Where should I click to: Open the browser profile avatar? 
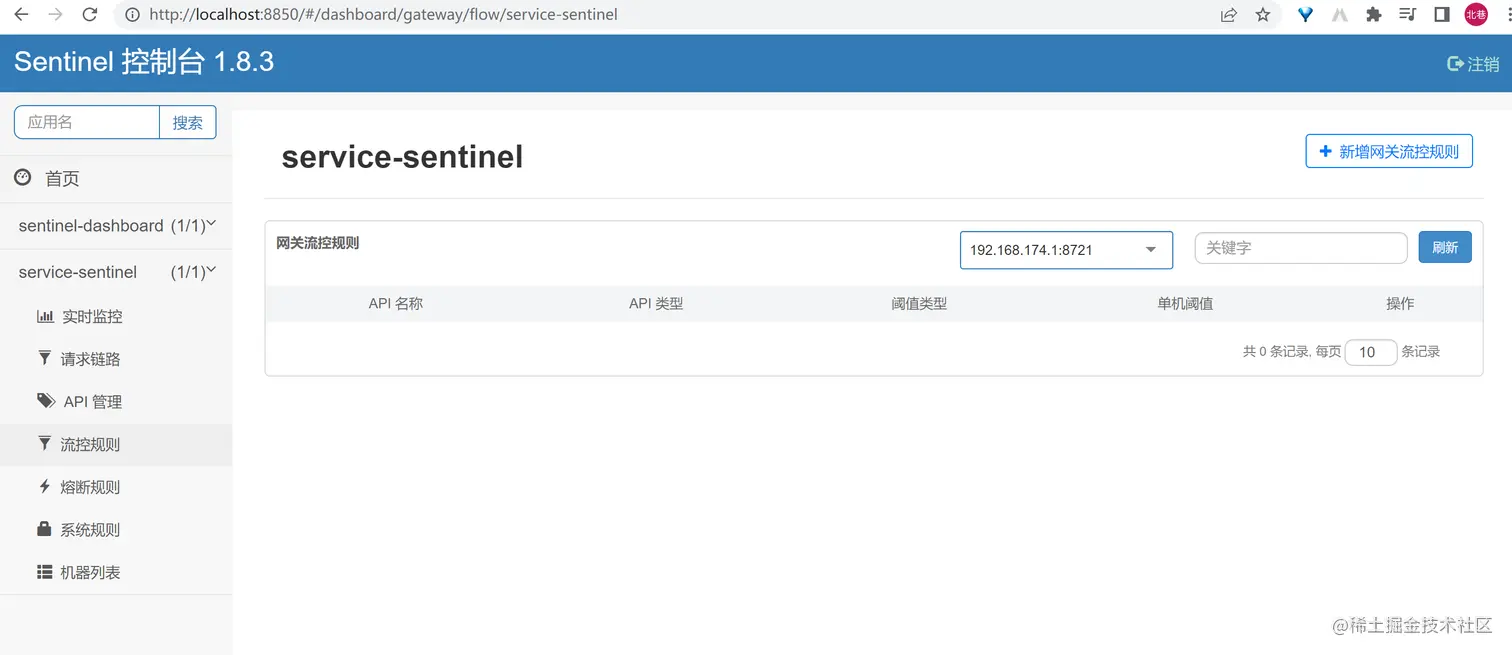click(1476, 15)
